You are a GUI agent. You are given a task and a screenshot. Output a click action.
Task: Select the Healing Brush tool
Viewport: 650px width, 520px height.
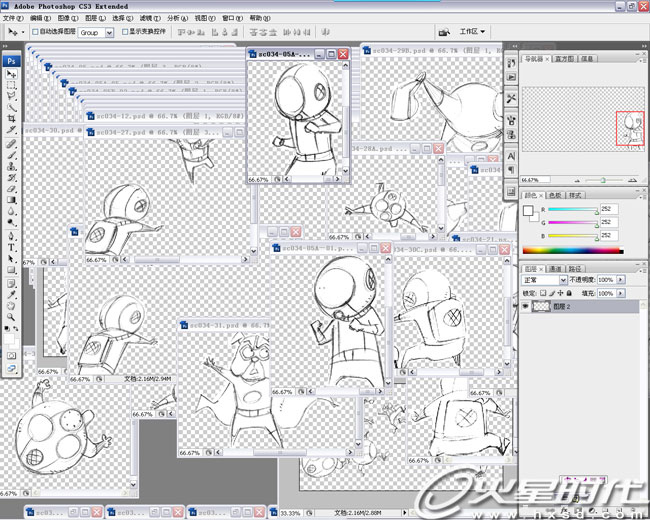click(x=11, y=144)
